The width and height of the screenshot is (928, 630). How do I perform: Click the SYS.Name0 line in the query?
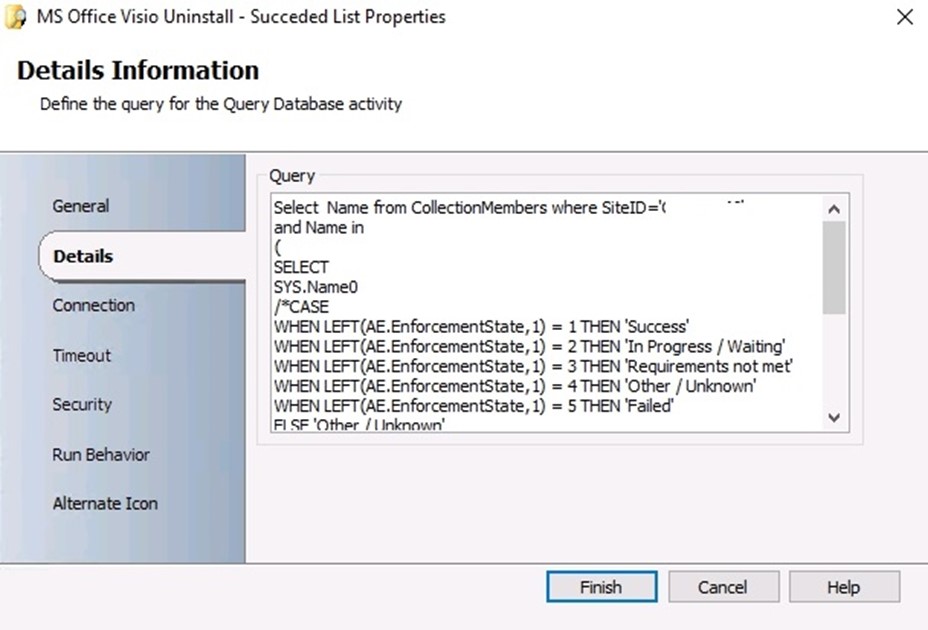[315, 287]
